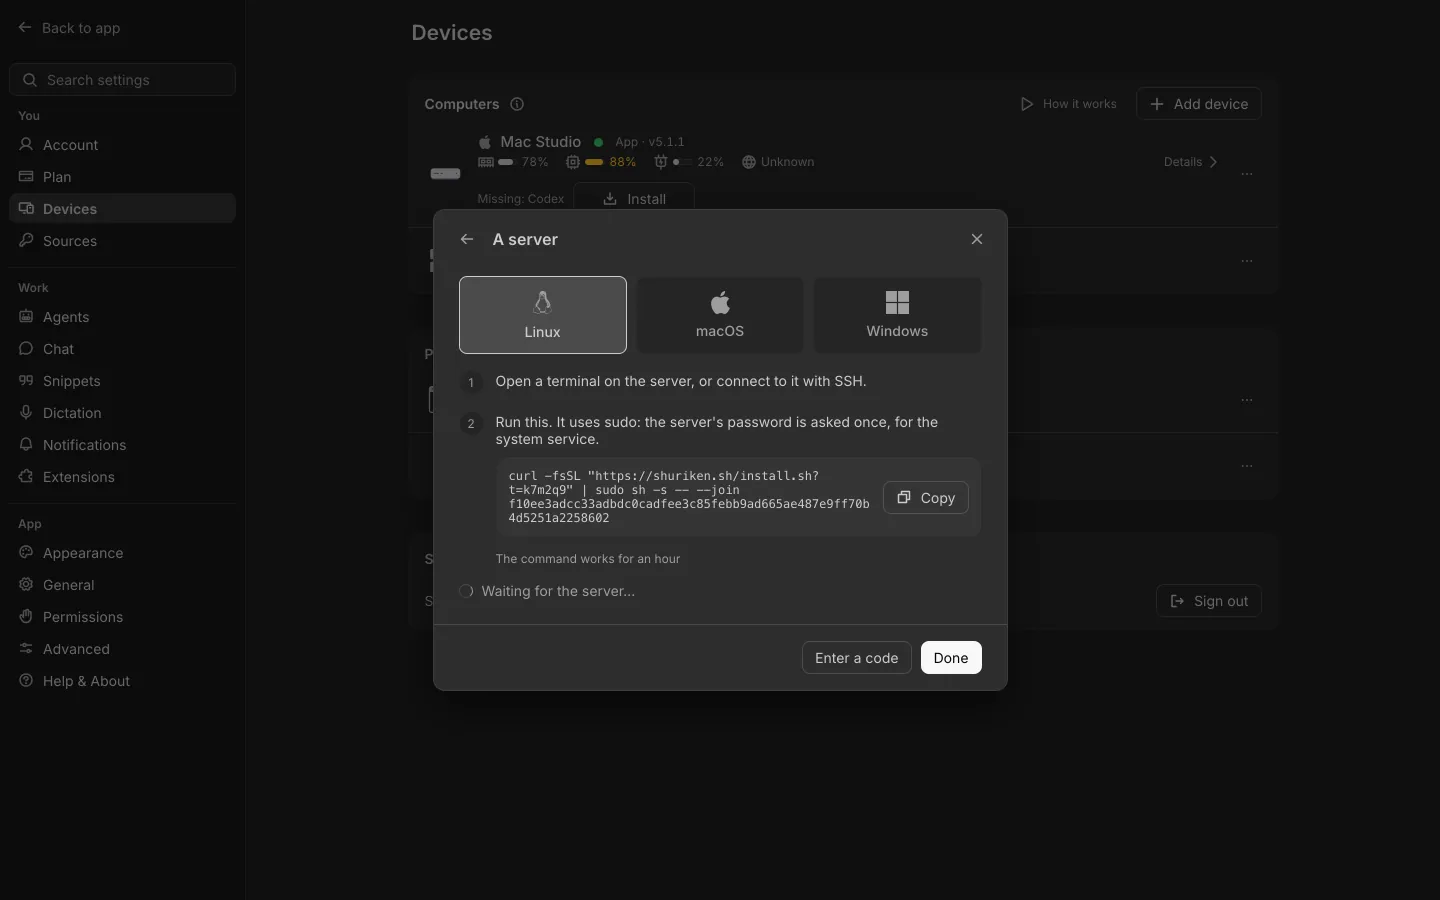The width and height of the screenshot is (1440, 900).
Task: Select the macOS platform tab
Action: click(x=720, y=315)
